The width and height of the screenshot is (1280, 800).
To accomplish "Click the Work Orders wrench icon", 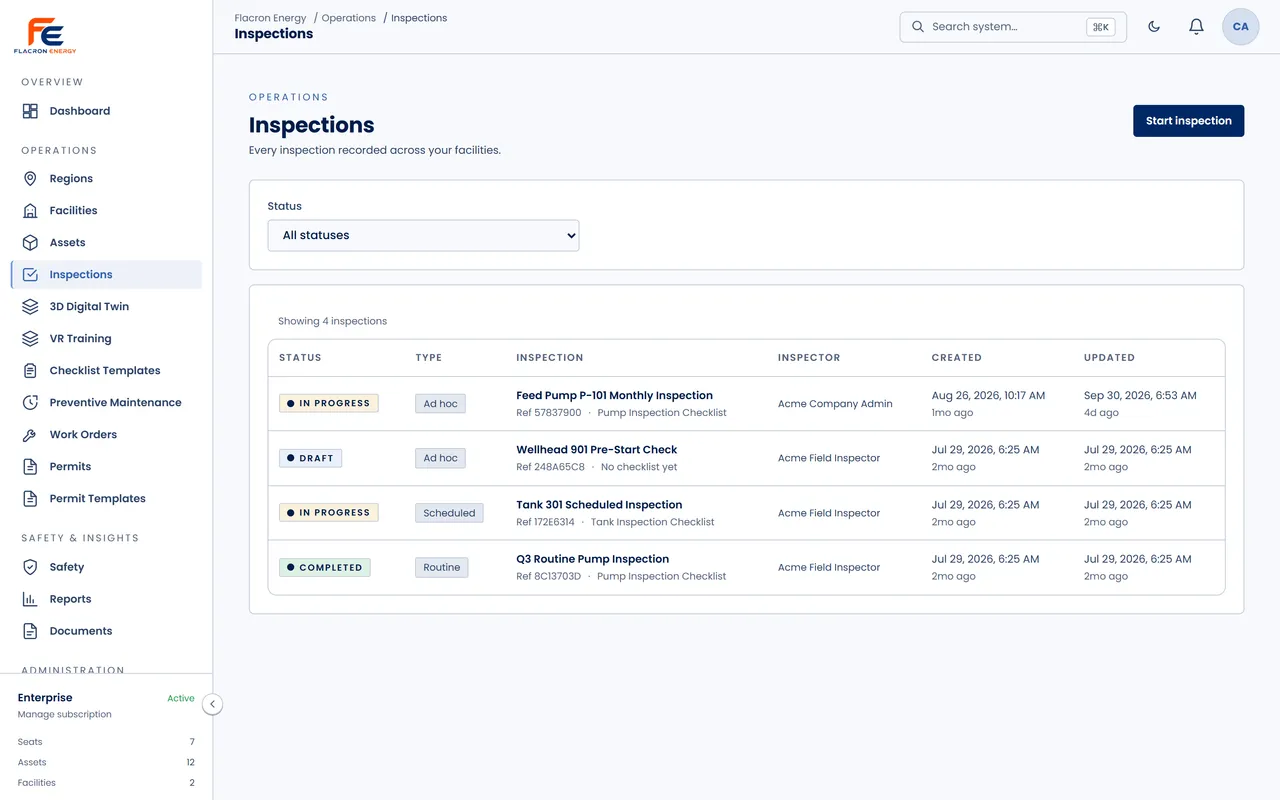I will [x=30, y=435].
